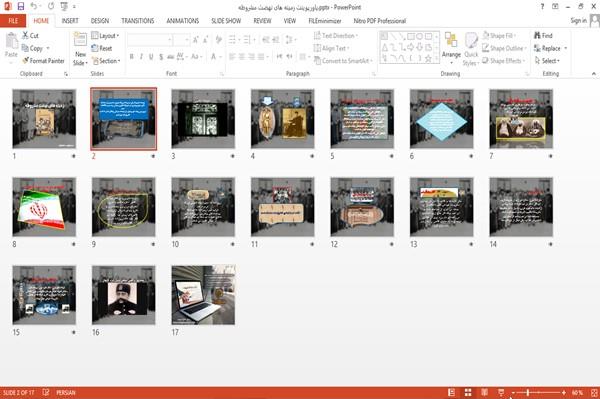Click Clear All Formatting icon
600x399 pixels.
tap(219, 39)
